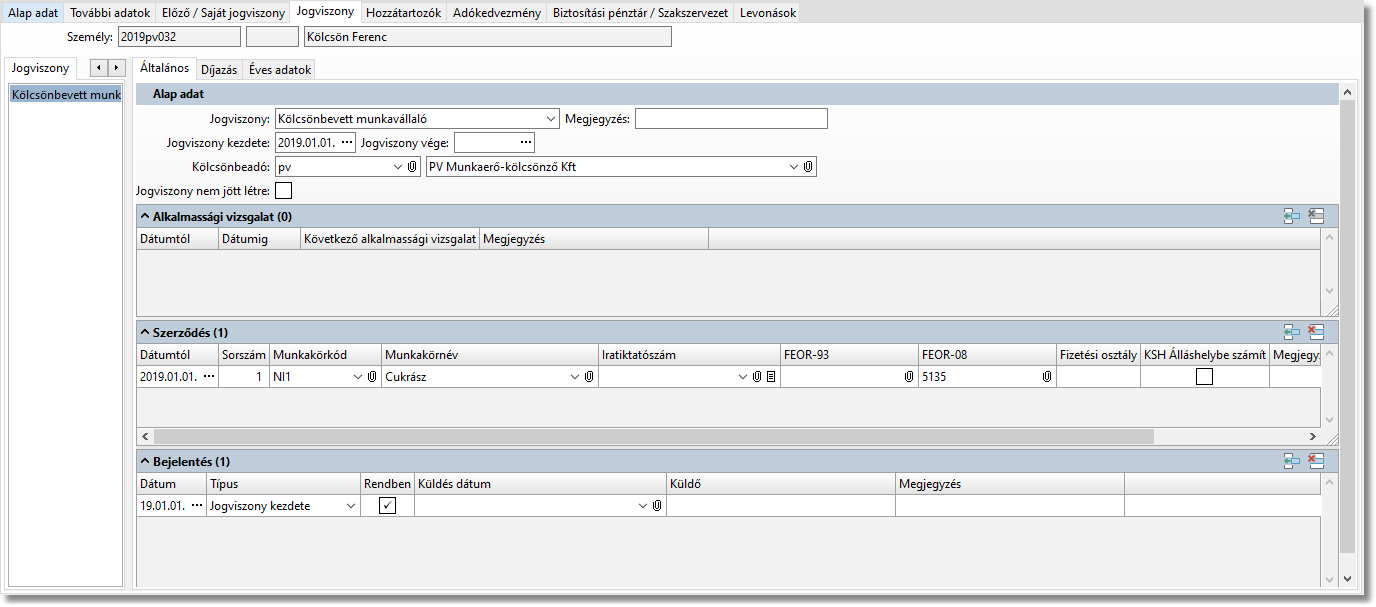This screenshot has width=1376, height=607.
Task: Click paperclip icon in FEOR-93 cell
Action: coord(909,377)
